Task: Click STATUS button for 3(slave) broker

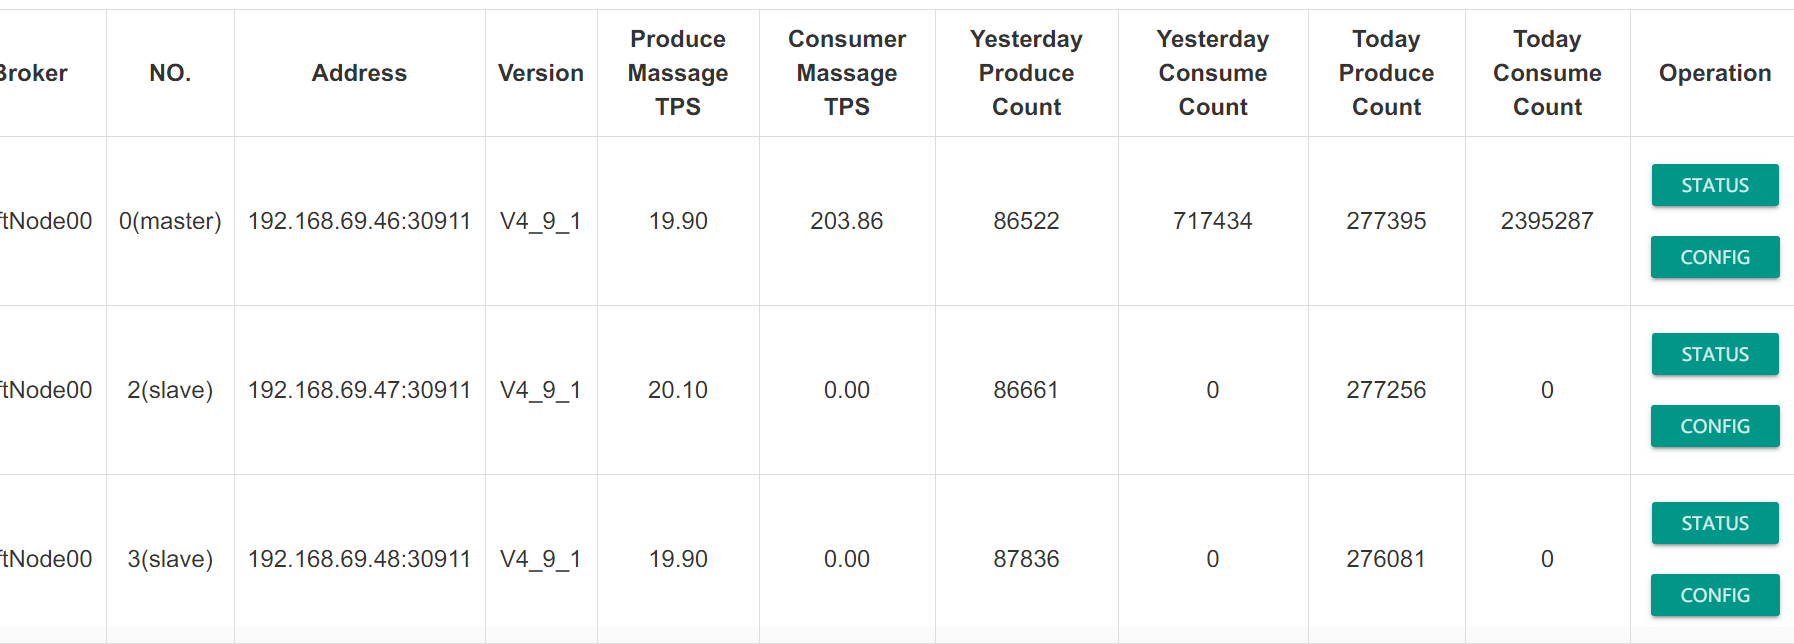Action: click(x=1714, y=523)
